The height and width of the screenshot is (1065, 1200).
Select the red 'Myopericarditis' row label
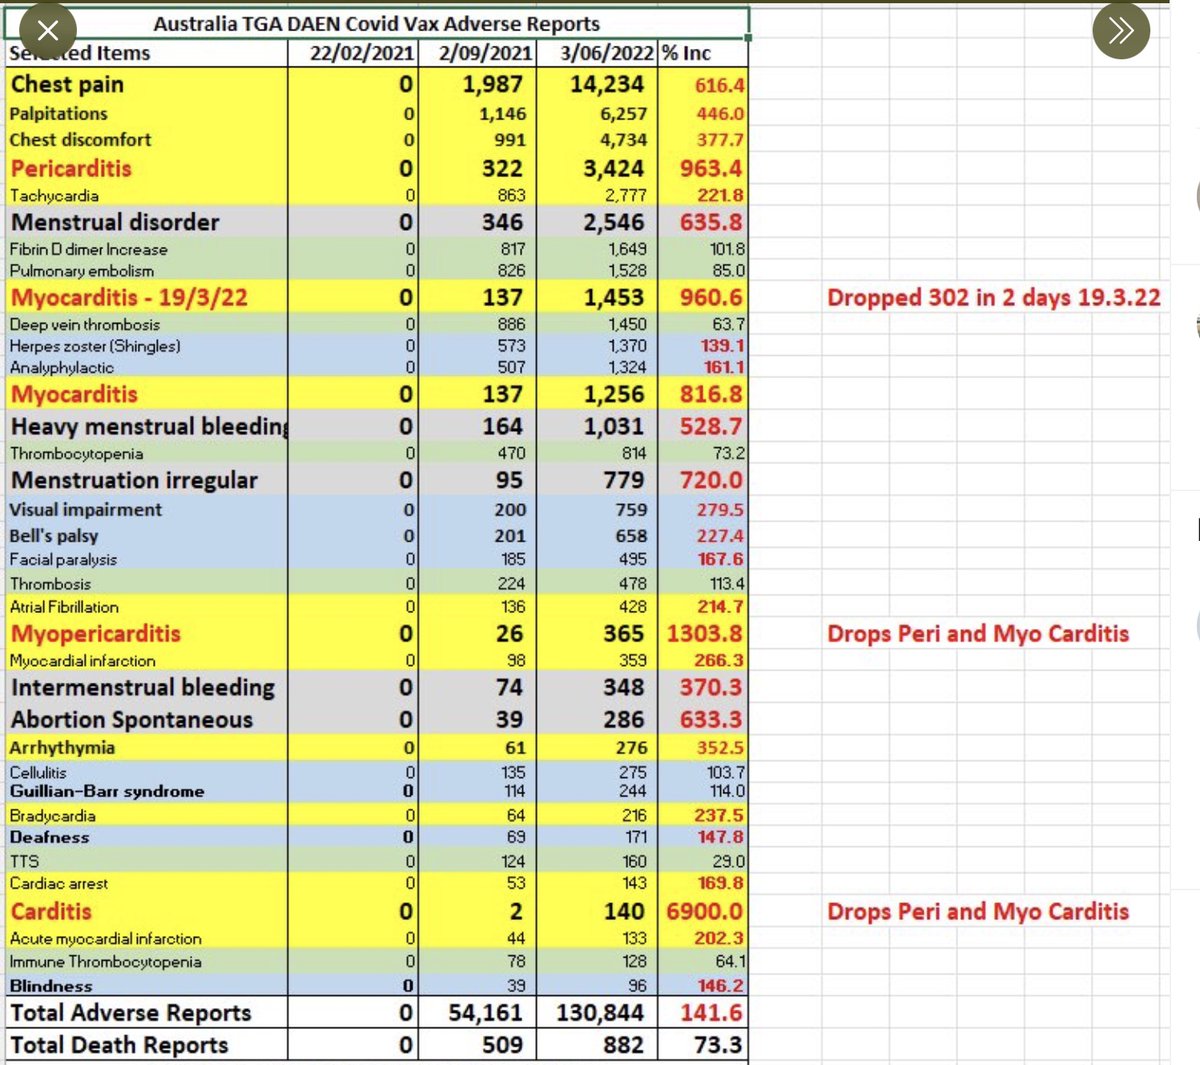click(x=96, y=634)
